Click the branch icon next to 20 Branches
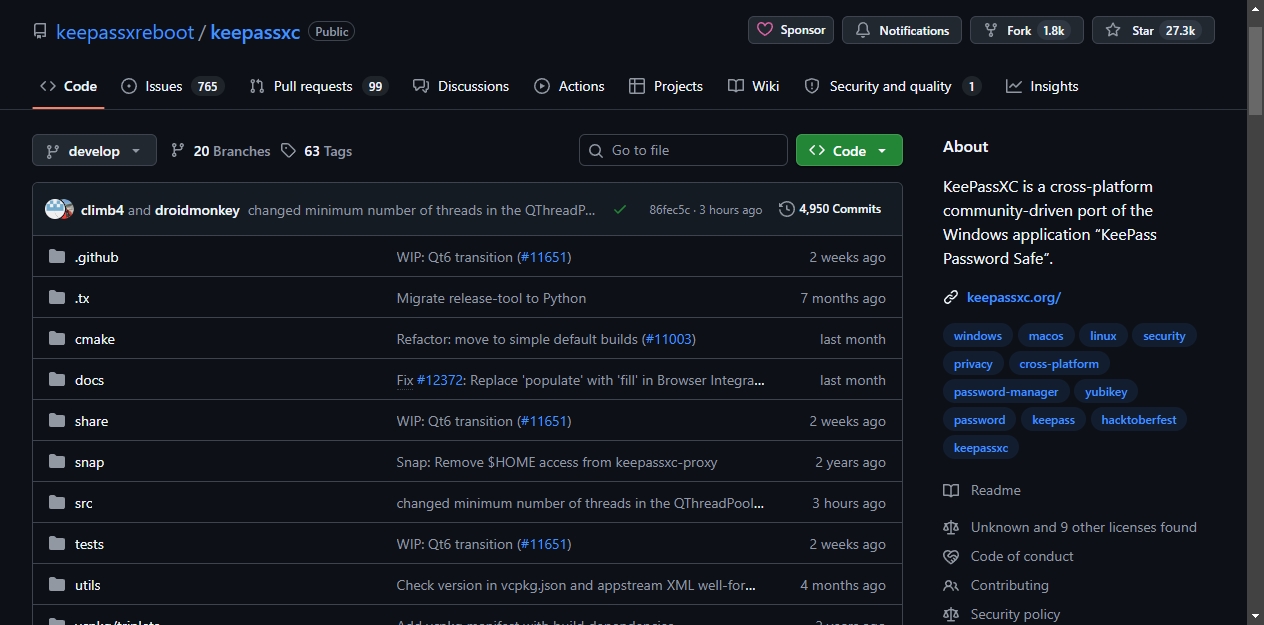1264x625 pixels. click(x=178, y=150)
